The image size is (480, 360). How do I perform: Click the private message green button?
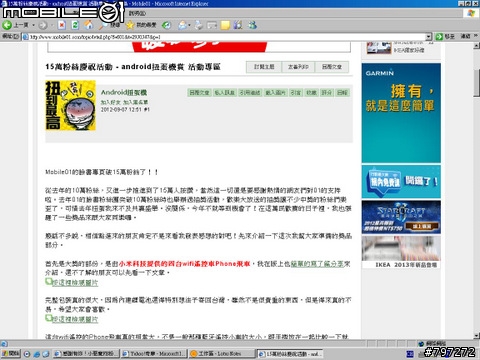(x=224, y=93)
